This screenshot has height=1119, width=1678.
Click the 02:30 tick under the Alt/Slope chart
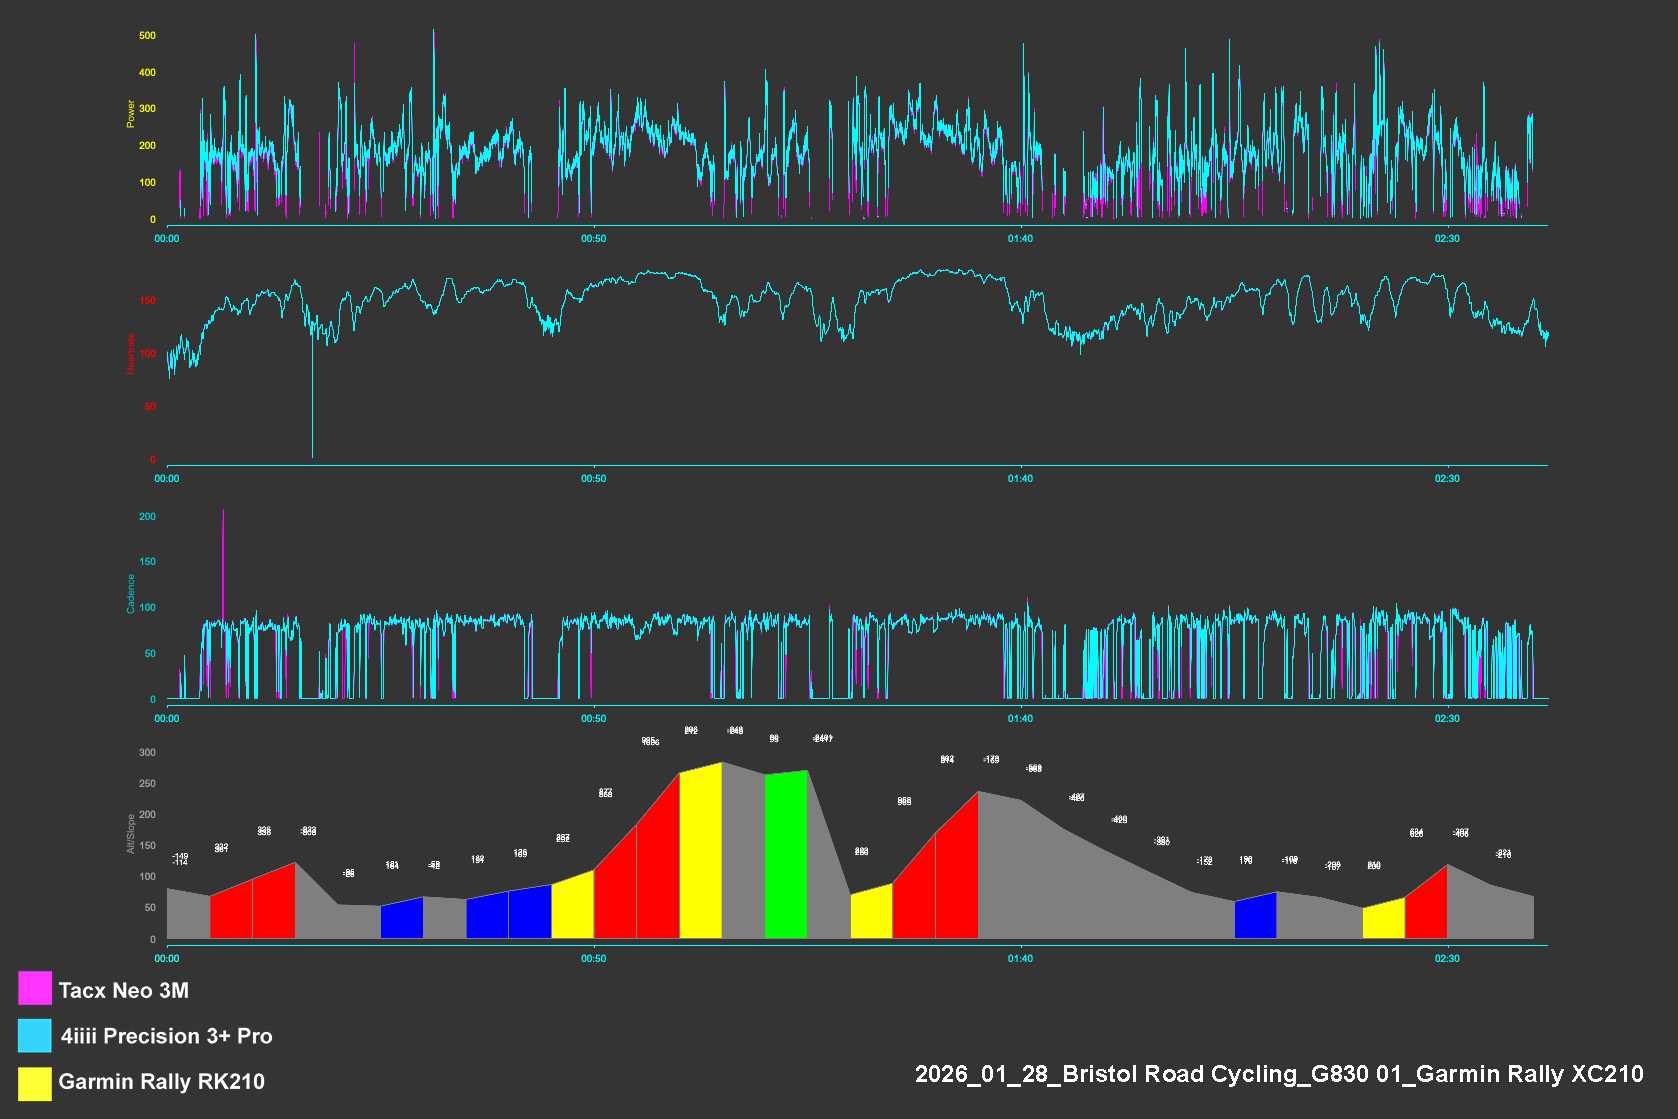[x=1447, y=959]
